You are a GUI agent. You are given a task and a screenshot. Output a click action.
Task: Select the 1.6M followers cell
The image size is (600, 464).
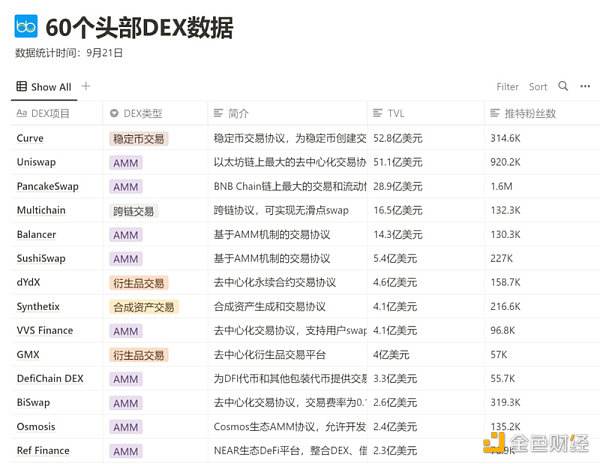tap(542, 186)
